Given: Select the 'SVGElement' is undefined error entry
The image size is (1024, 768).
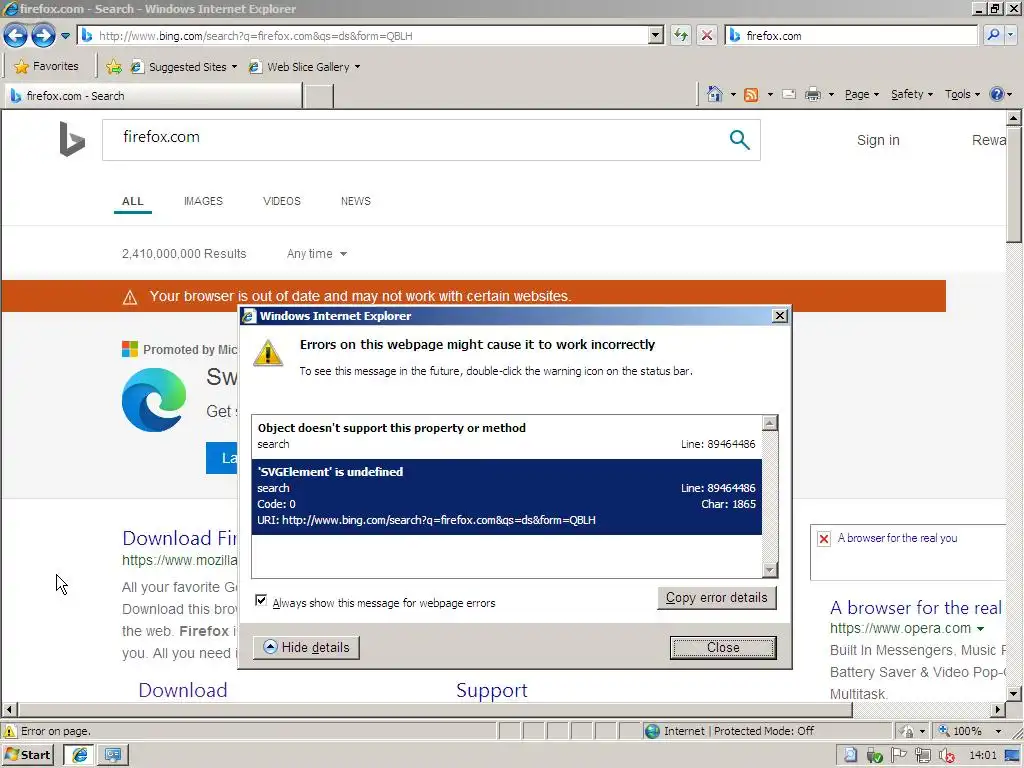Looking at the screenshot, I should (x=506, y=496).
